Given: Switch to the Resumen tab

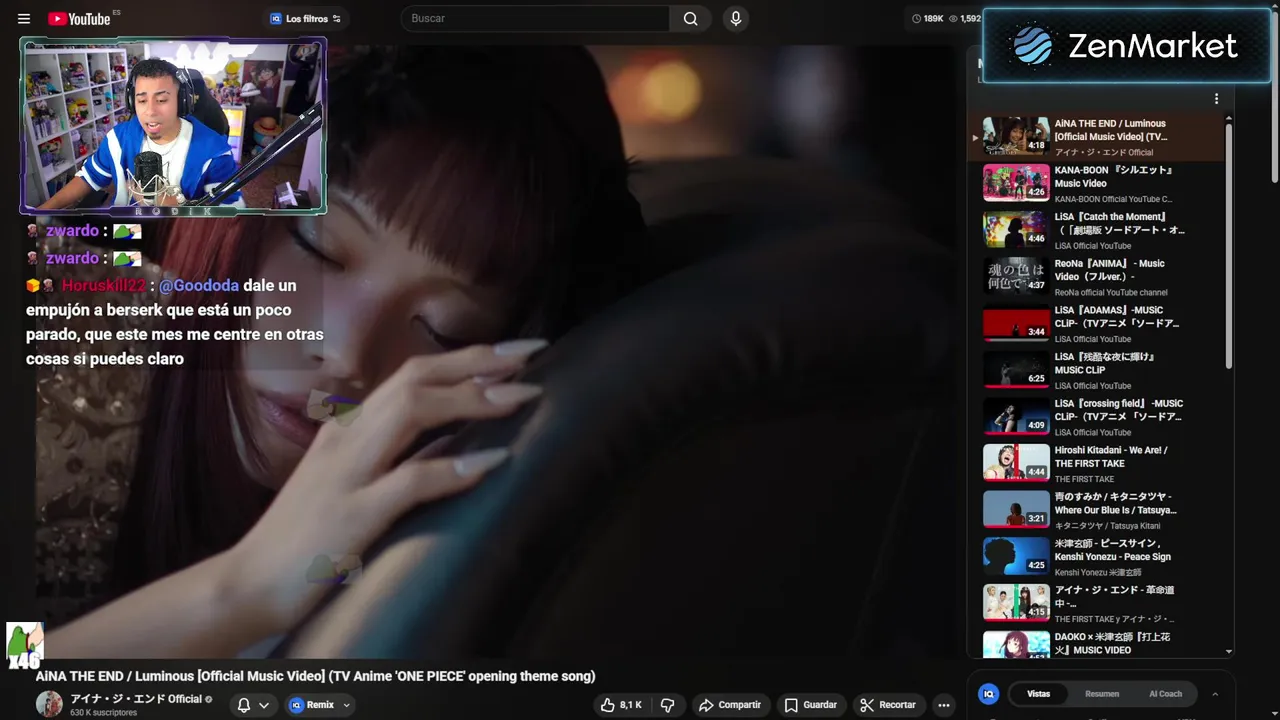Looking at the screenshot, I should point(1102,694).
